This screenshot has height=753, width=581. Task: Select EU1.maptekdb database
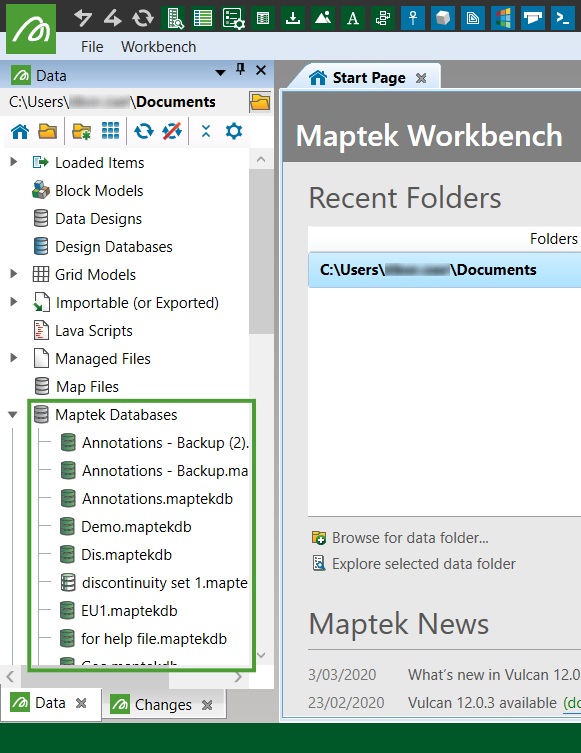pyautogui.click(x=129, y=611)
